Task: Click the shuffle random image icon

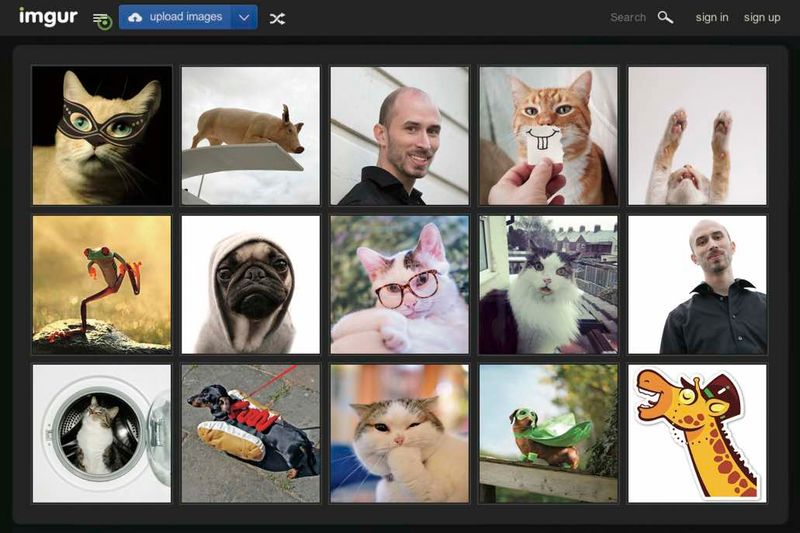Action: pos(277,18)
